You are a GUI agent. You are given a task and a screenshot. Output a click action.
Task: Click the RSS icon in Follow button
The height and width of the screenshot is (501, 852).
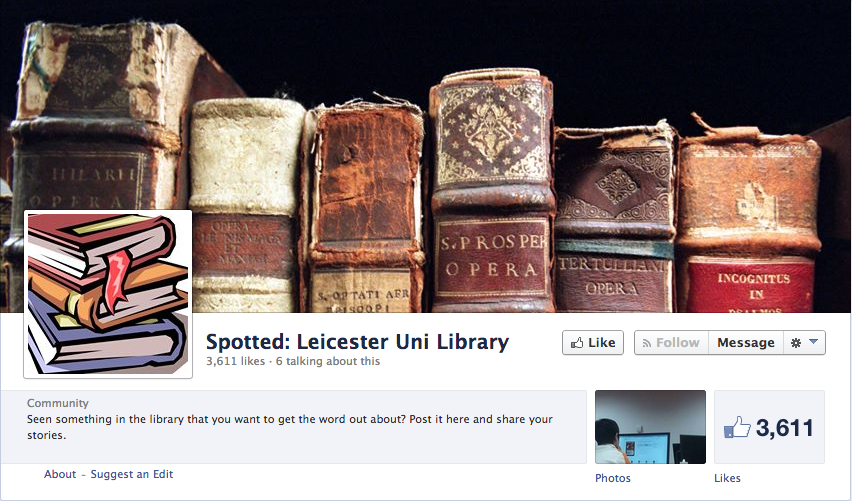click(647, 343)
